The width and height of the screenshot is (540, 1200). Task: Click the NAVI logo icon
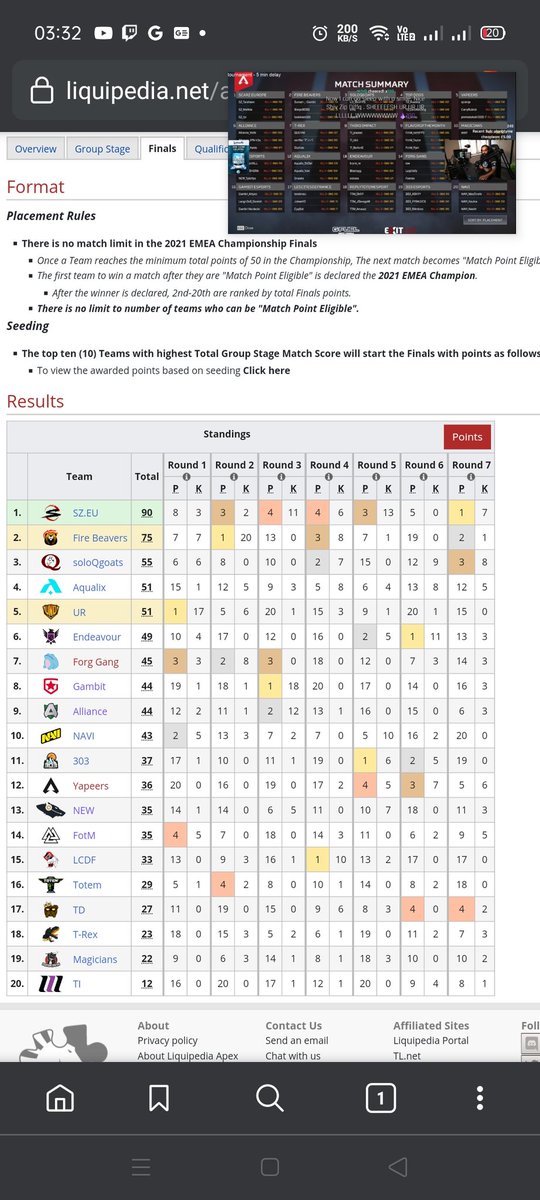(x=52, y=736)
